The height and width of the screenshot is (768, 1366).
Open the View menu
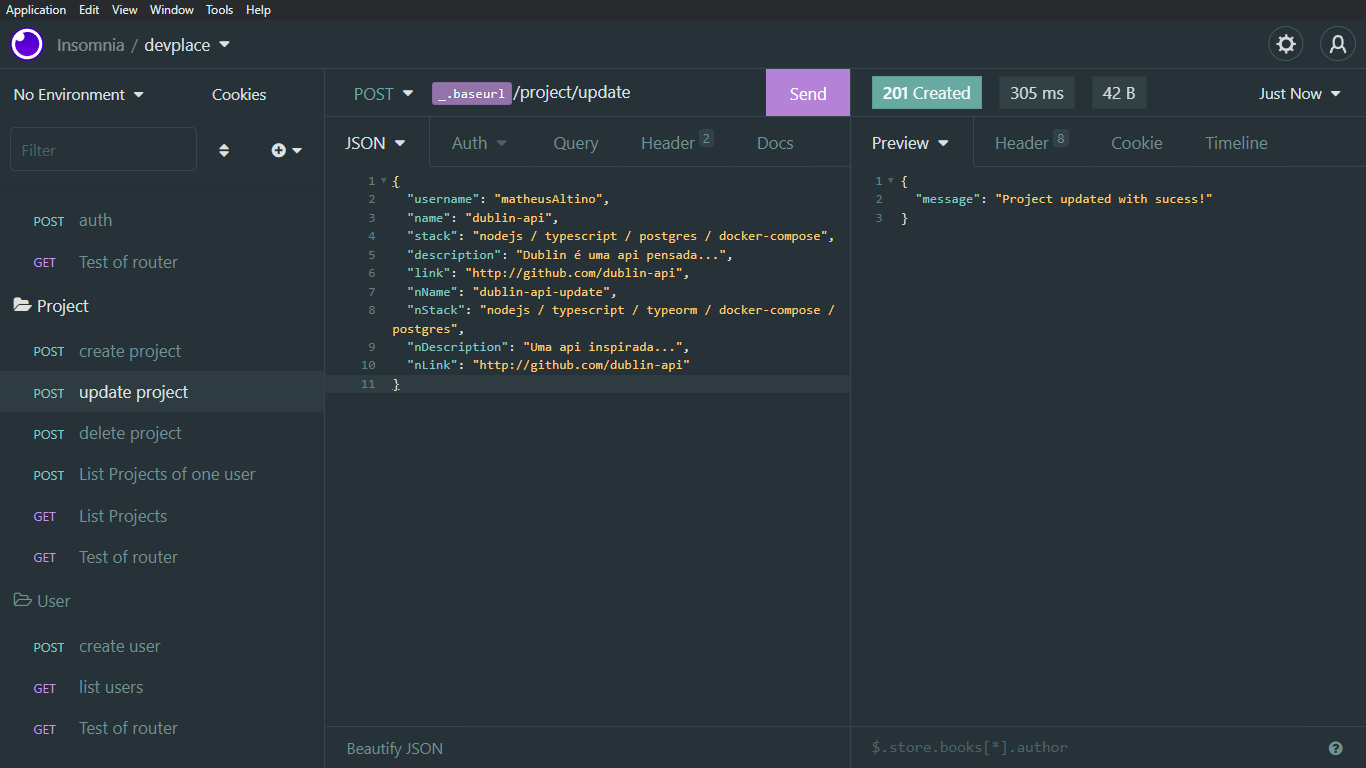(125, 10)
